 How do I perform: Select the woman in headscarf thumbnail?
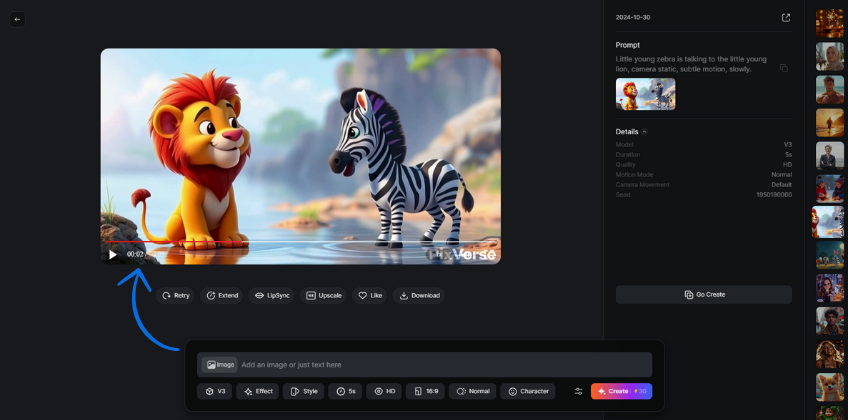tap(830, 56)
